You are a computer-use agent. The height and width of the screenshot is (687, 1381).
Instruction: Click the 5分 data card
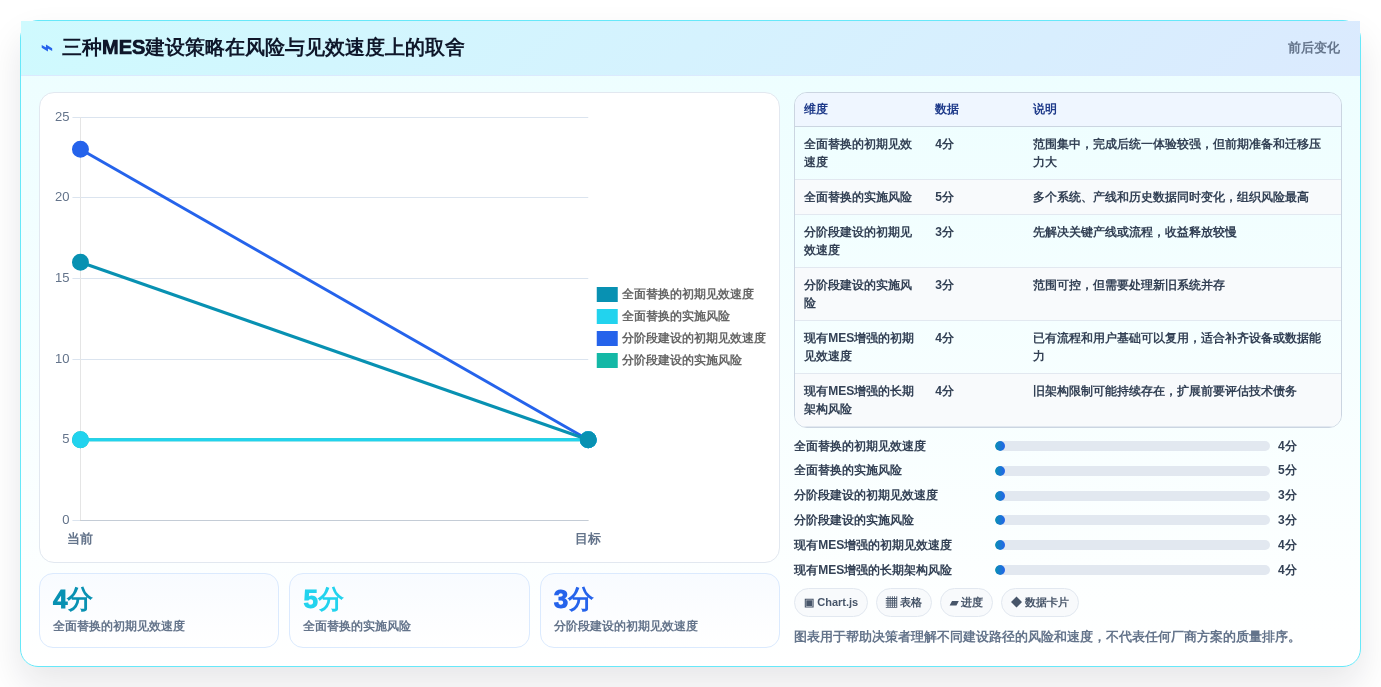[x=409, y=610]
